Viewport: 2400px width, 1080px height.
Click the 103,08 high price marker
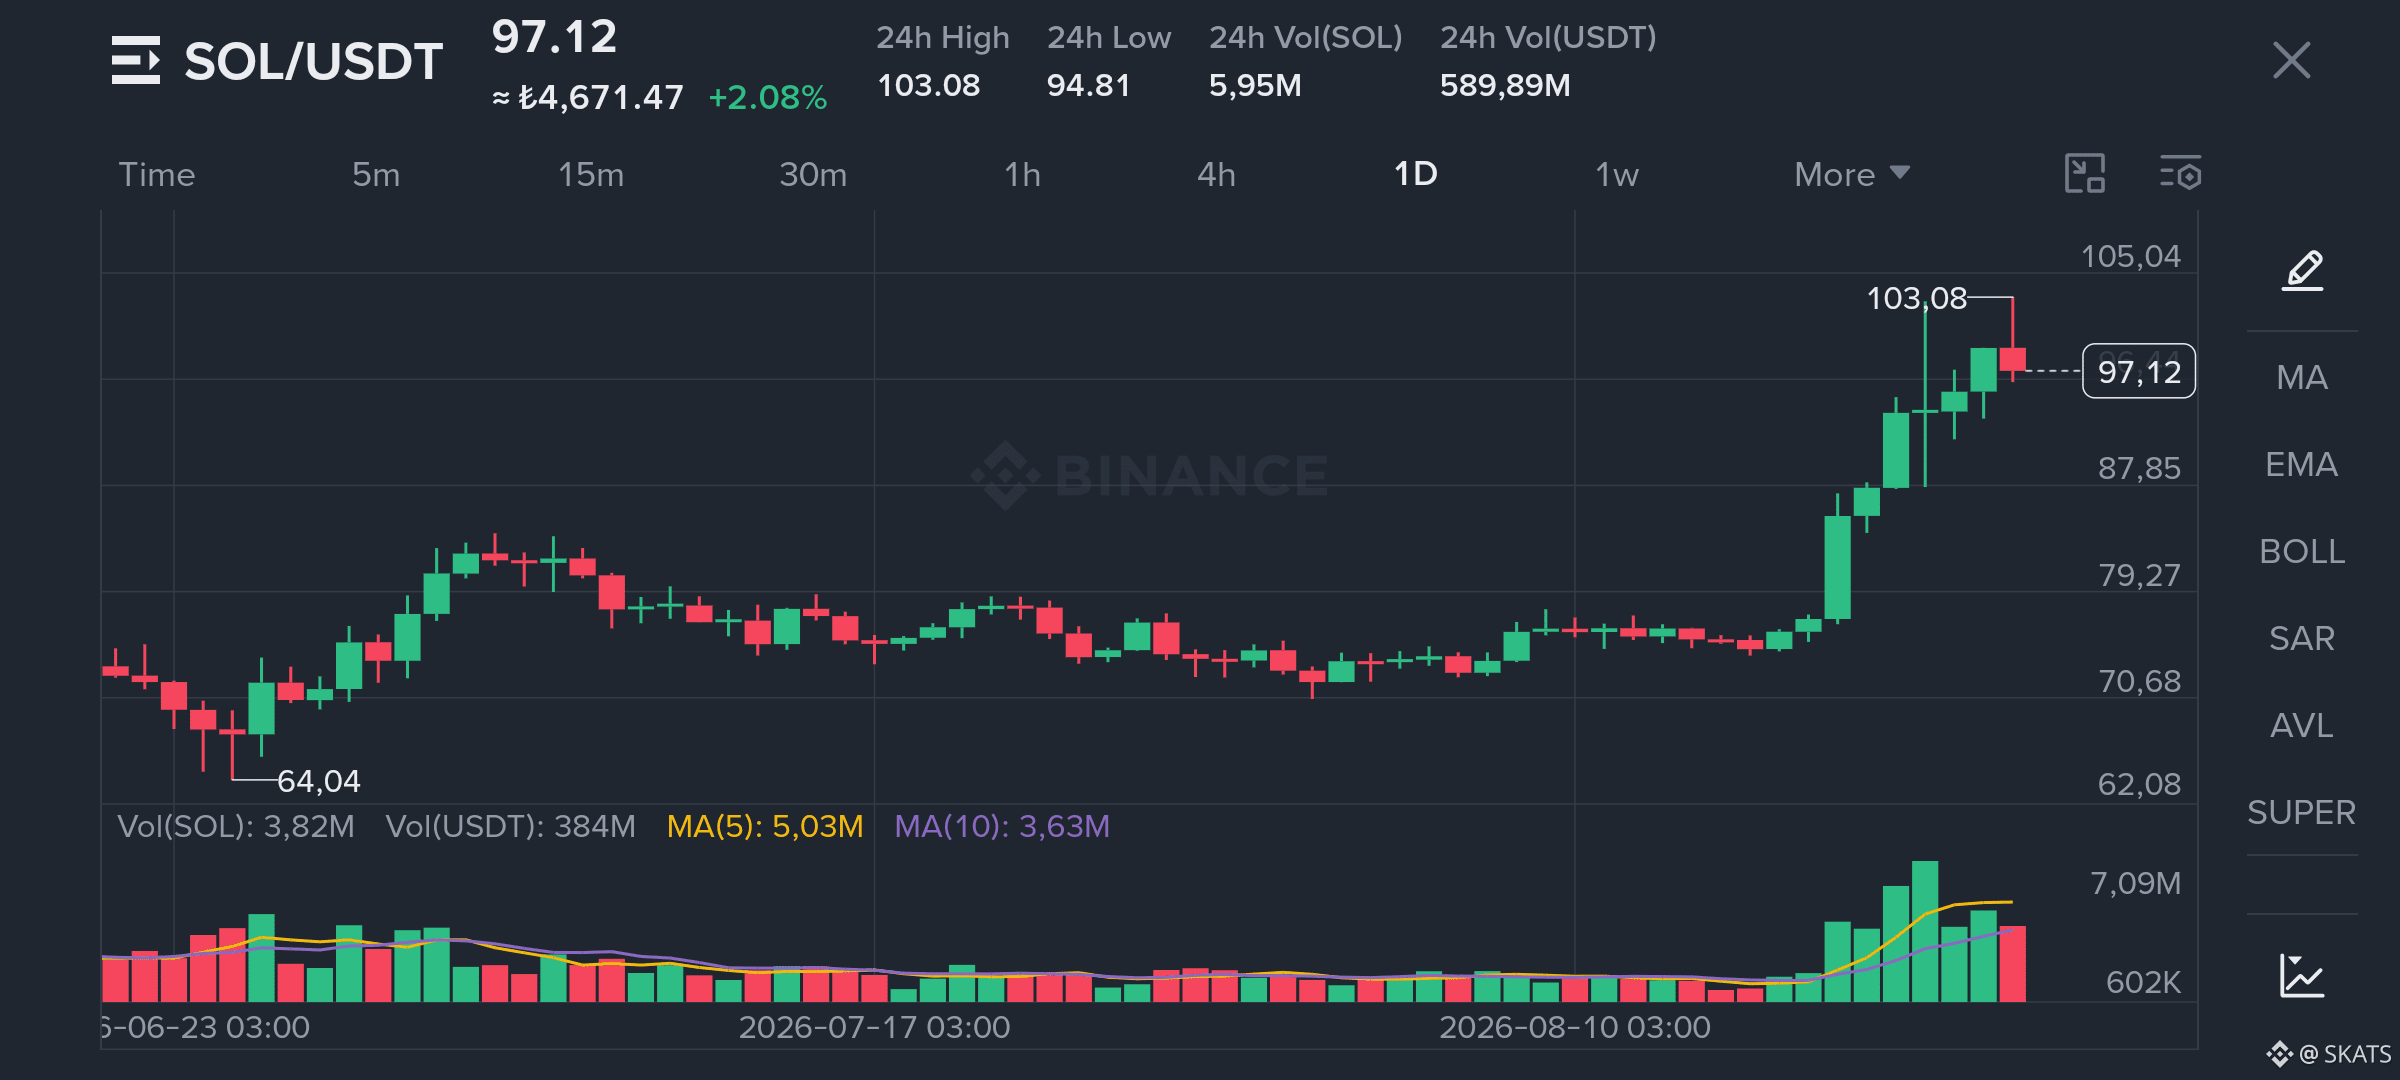click(1917, 298)
